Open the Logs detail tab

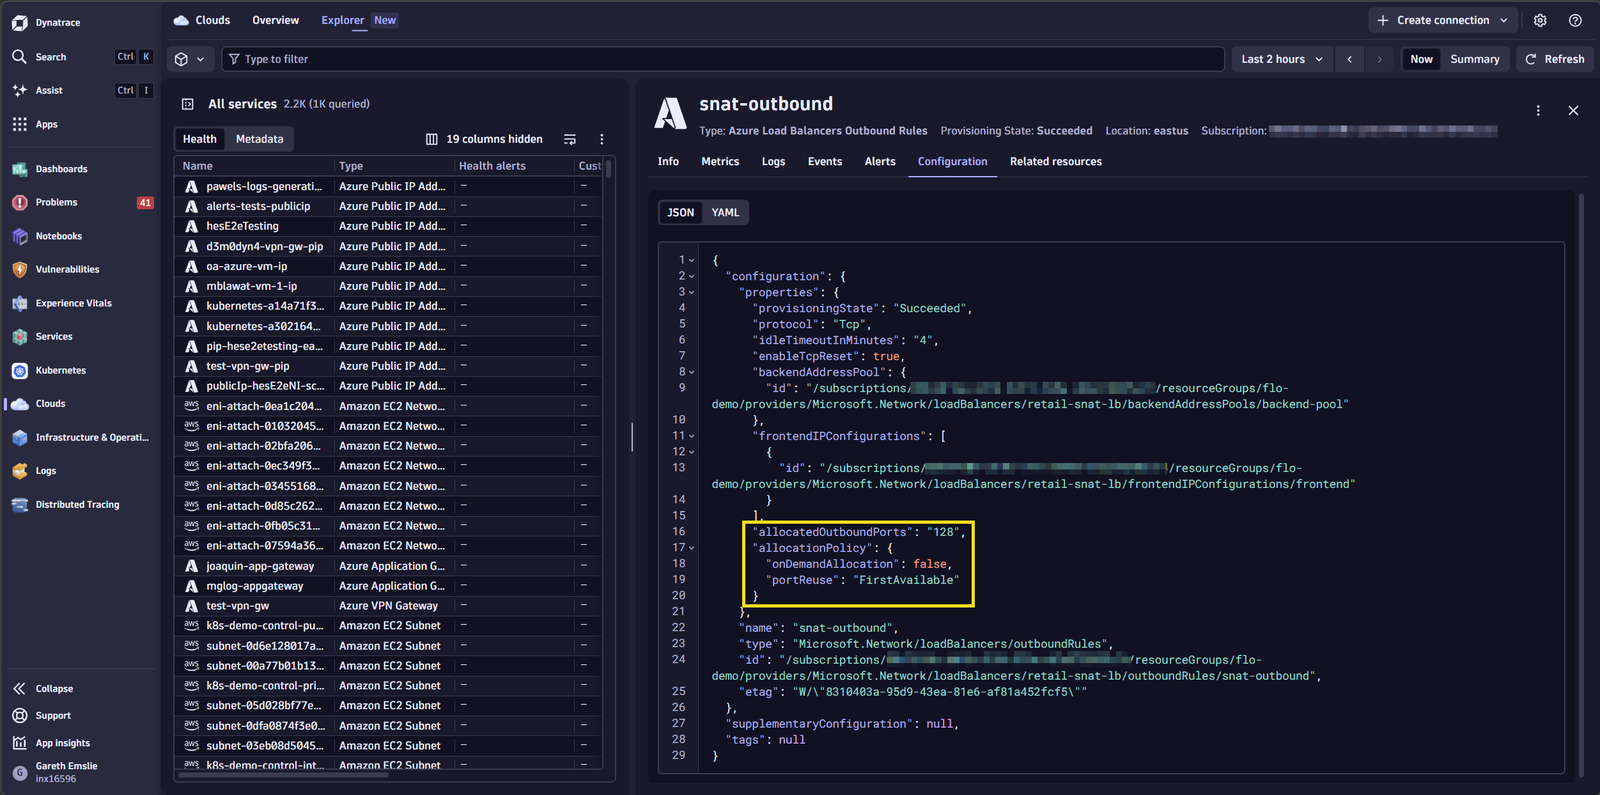click(773, 162)
